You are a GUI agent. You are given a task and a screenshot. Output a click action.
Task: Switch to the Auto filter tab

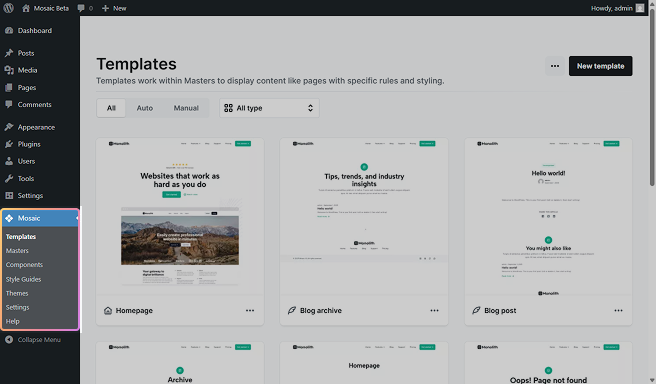tap(145, 108)
